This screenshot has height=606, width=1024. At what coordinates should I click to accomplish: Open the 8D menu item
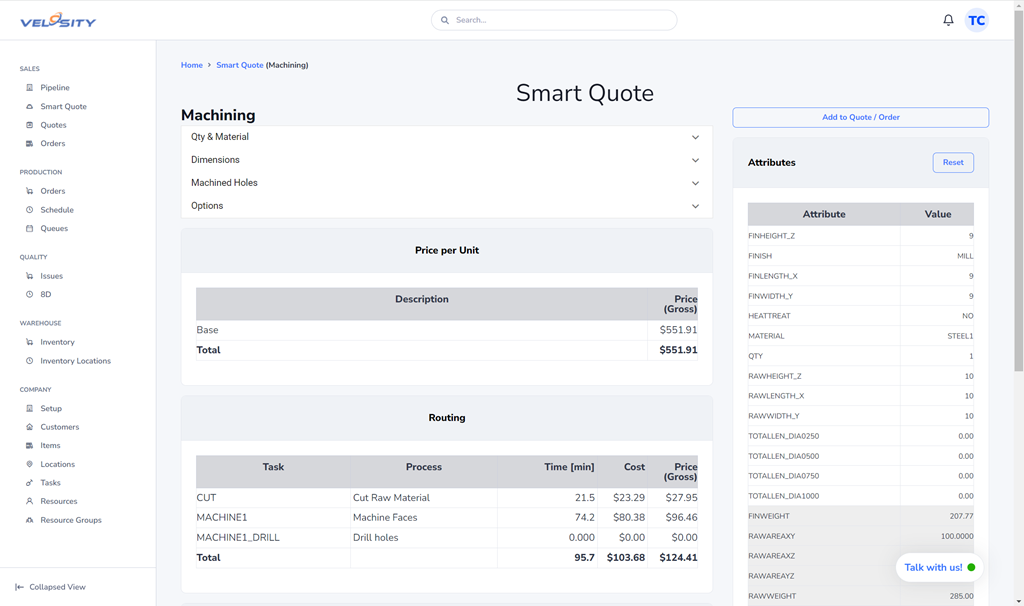pos(46,295)
